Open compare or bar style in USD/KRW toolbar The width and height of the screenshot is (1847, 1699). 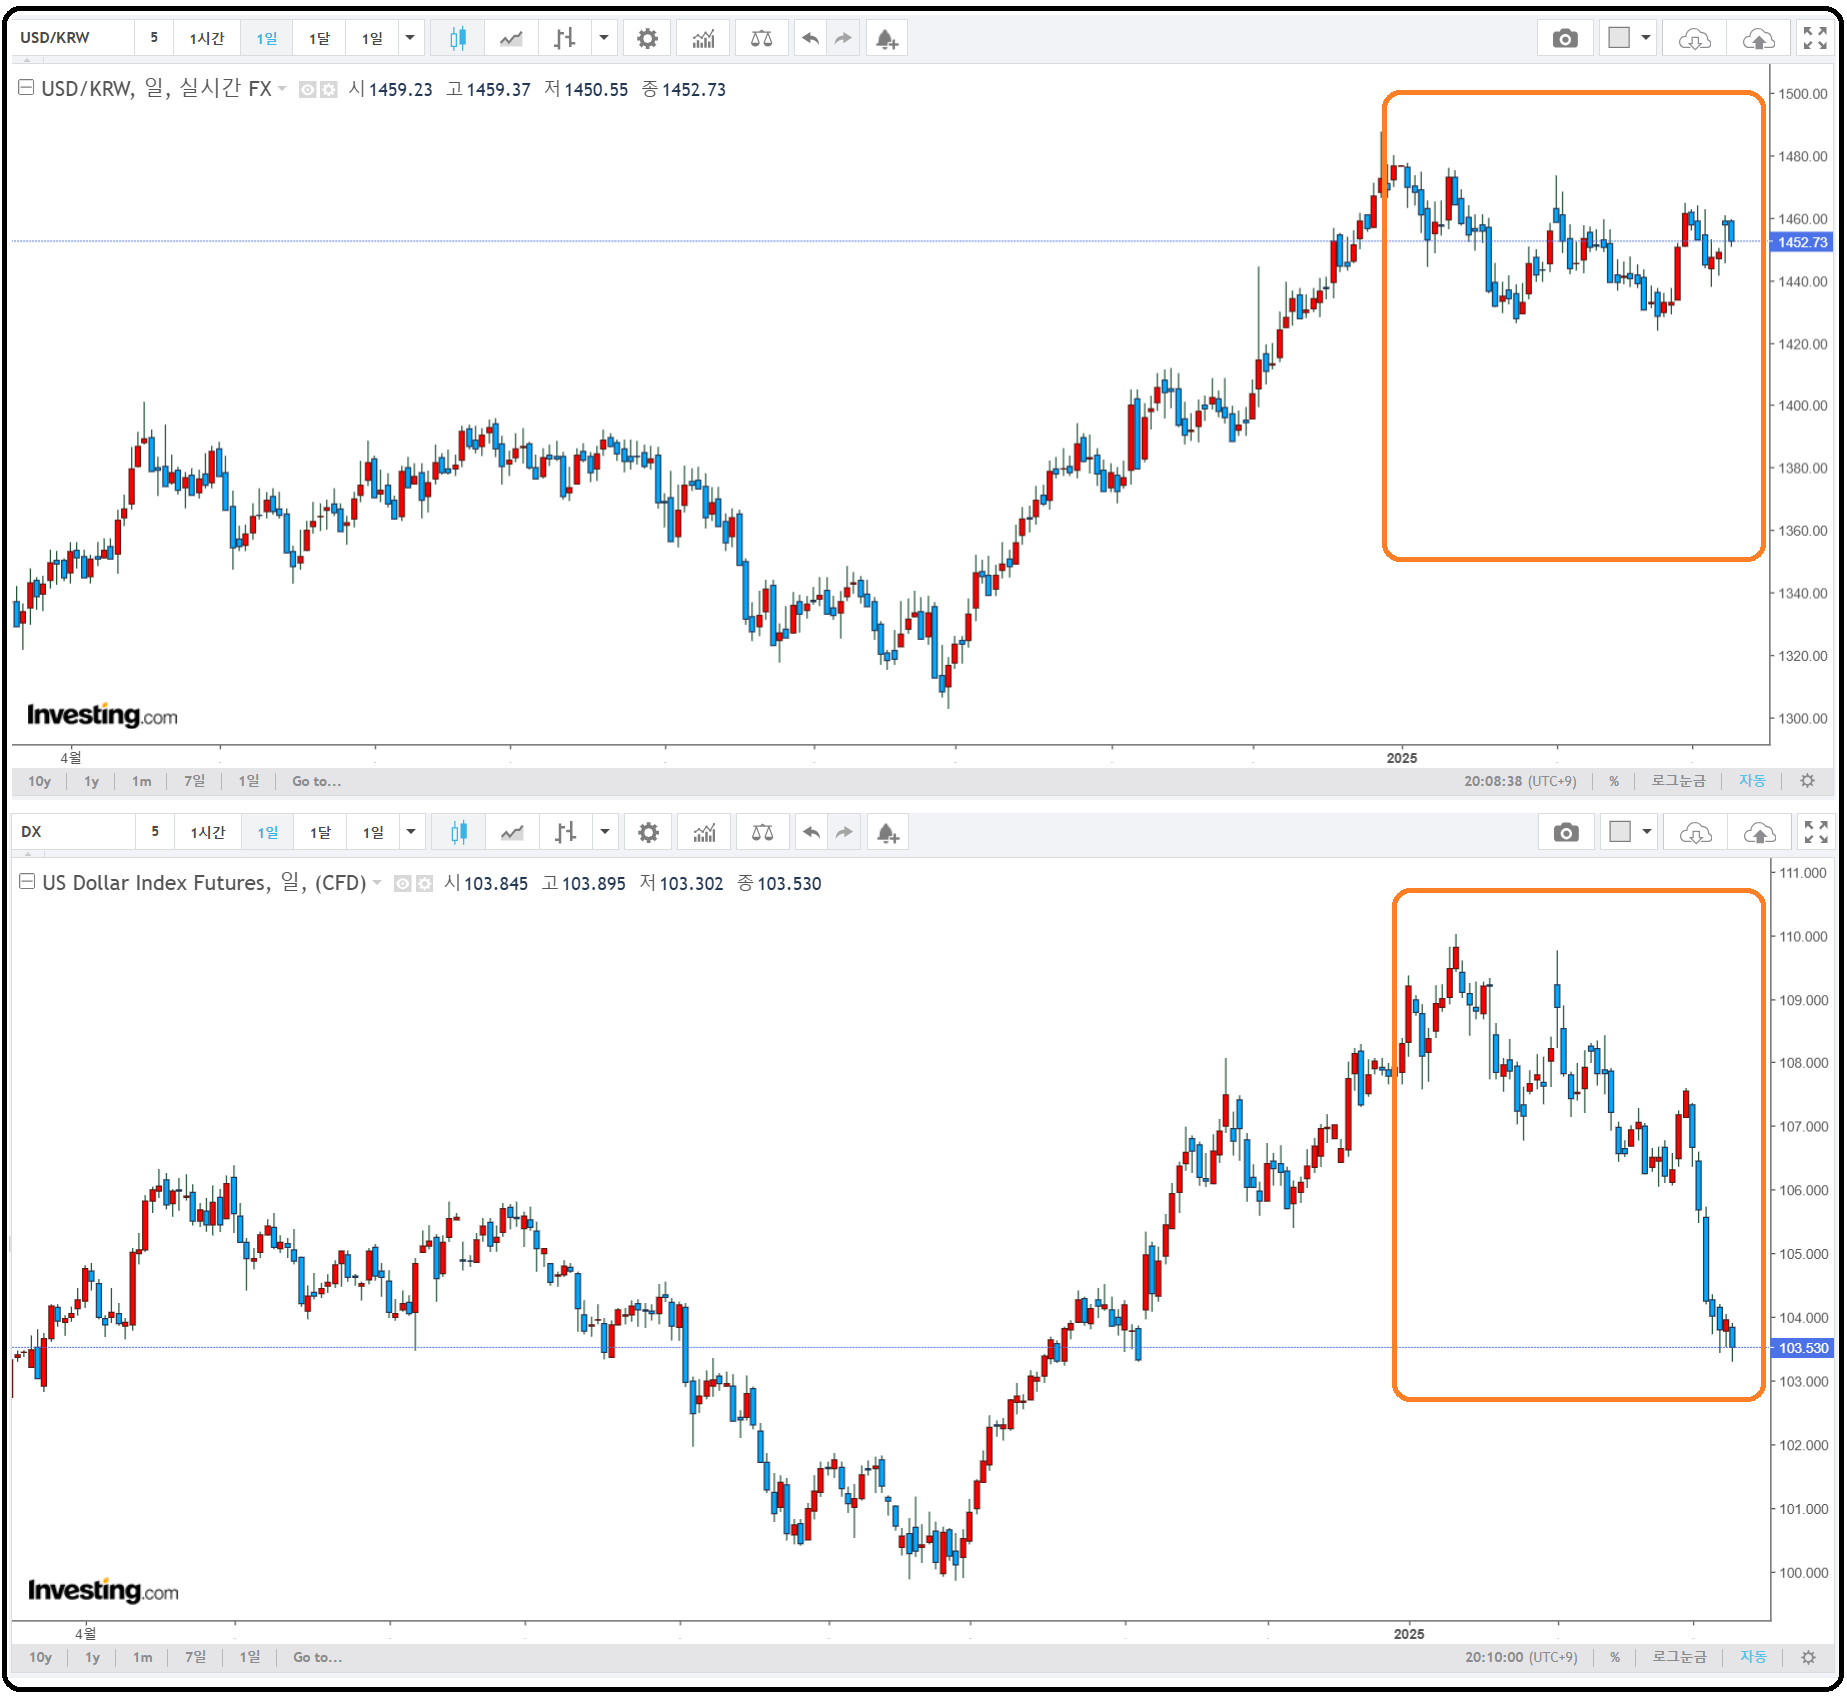click(565, 39)
